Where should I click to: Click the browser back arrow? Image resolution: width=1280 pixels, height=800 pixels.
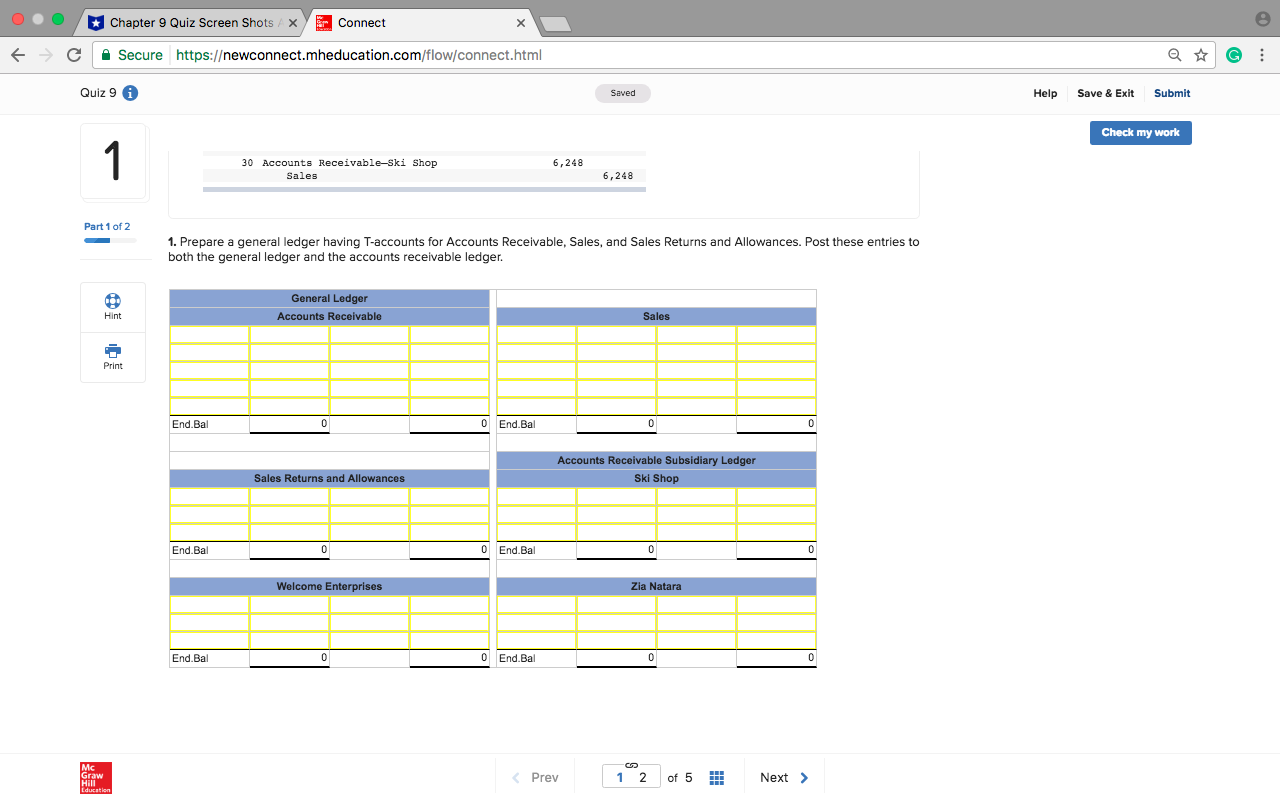coord(19,55)
